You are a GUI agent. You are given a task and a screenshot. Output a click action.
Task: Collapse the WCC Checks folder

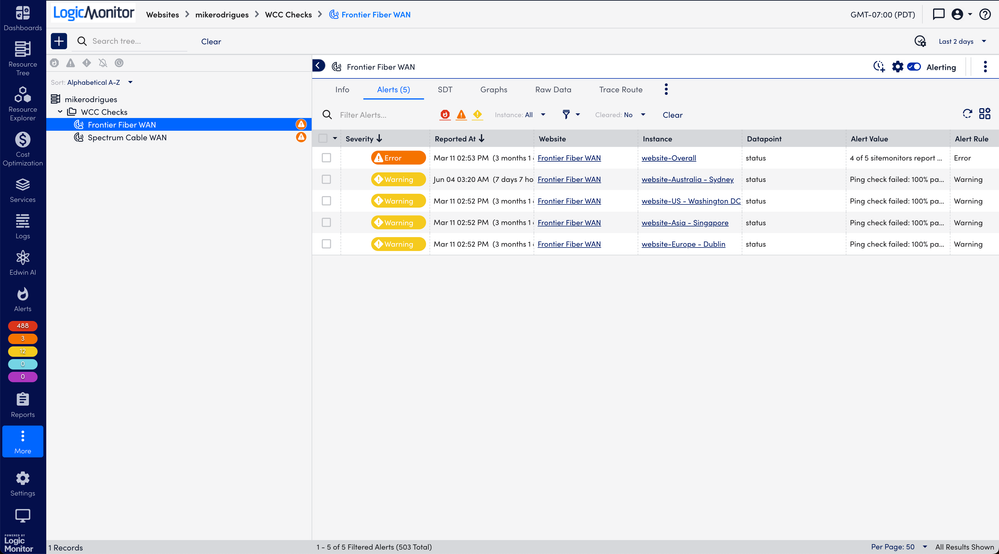[61, 112]
